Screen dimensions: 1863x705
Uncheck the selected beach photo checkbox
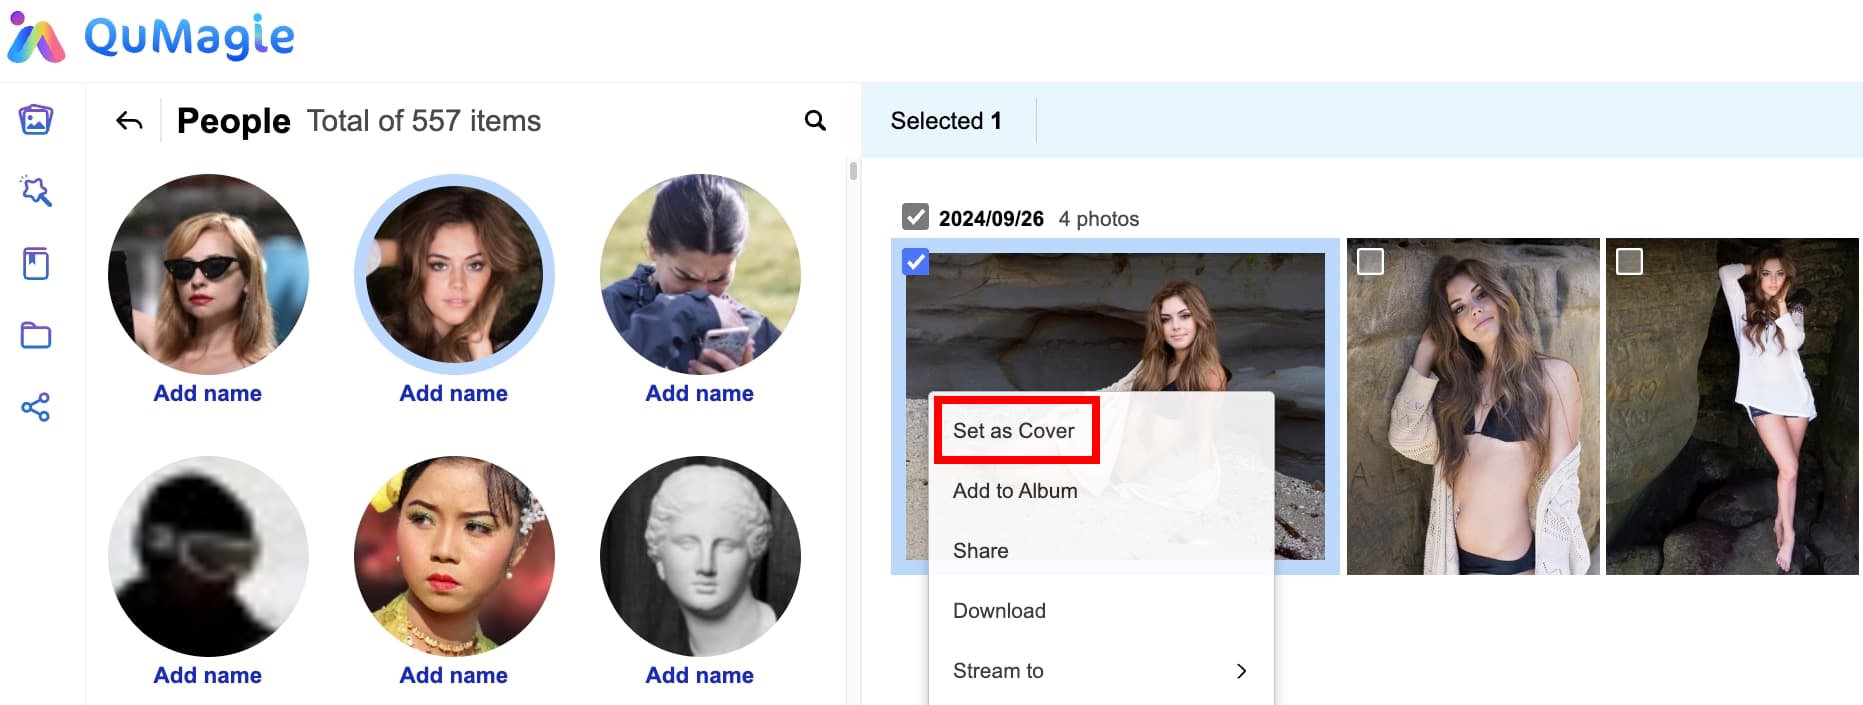click(915, 262)
